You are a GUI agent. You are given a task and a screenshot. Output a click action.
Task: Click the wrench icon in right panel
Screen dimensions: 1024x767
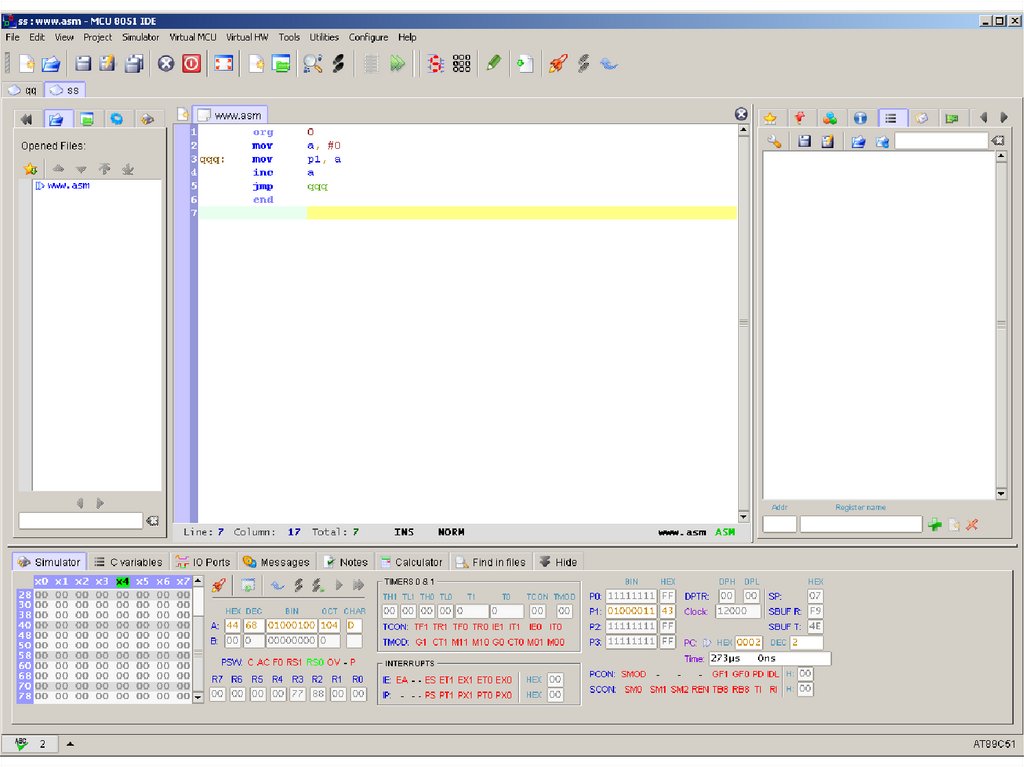point(774,142)
